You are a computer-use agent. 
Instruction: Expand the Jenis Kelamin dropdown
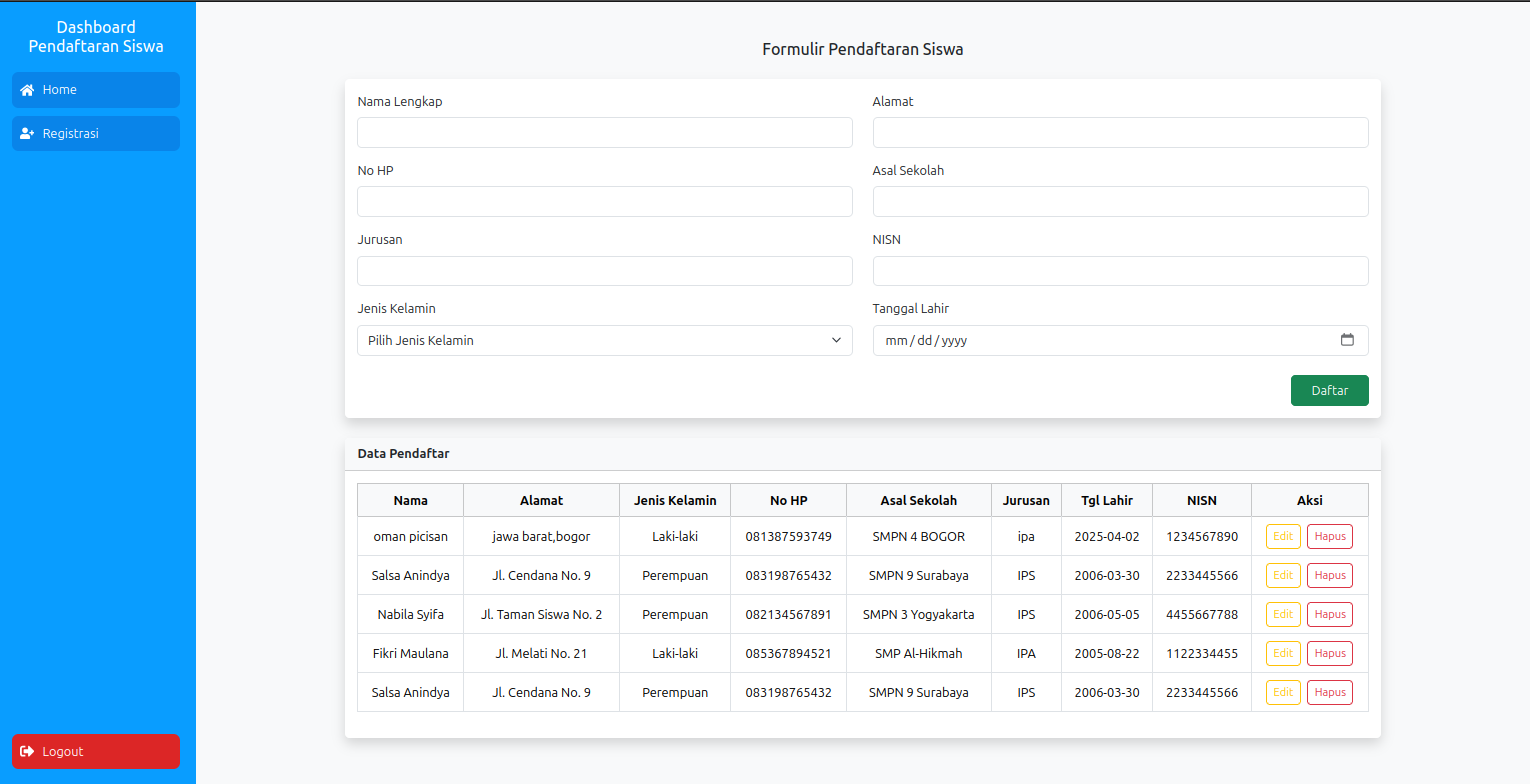coord(604,340)
